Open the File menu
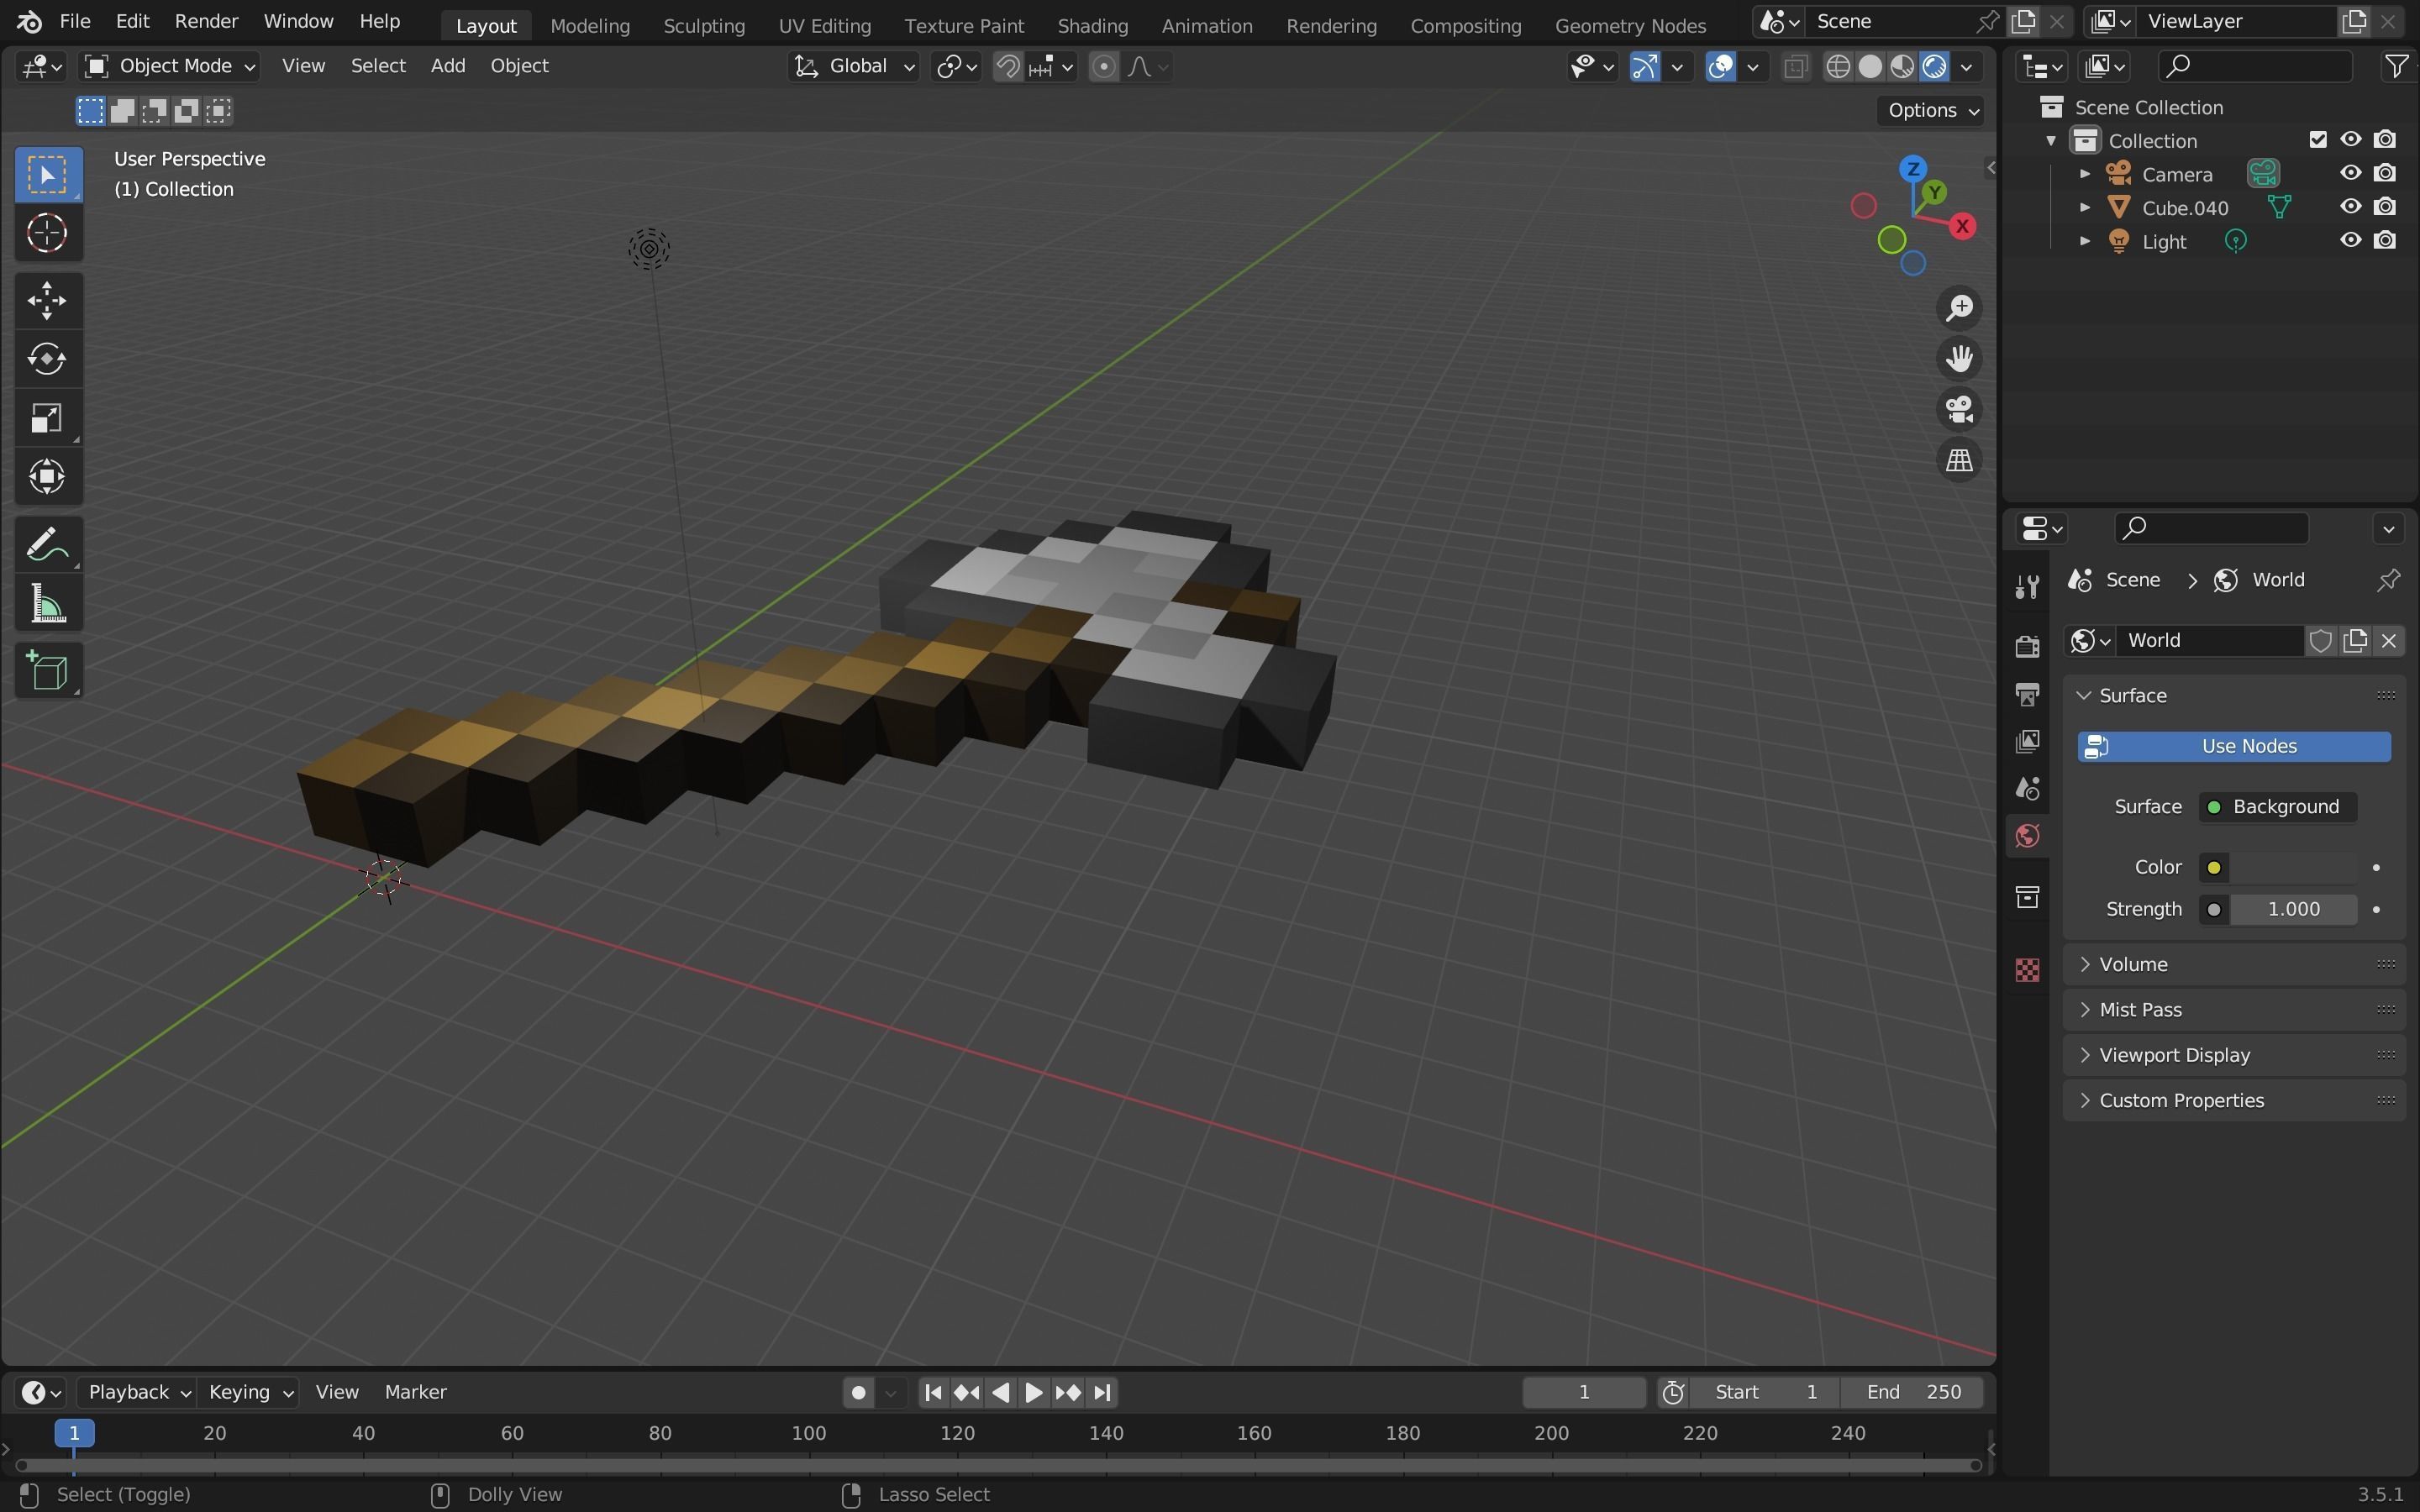Viewport: 2420px width, 1512px height. point(75,21)
